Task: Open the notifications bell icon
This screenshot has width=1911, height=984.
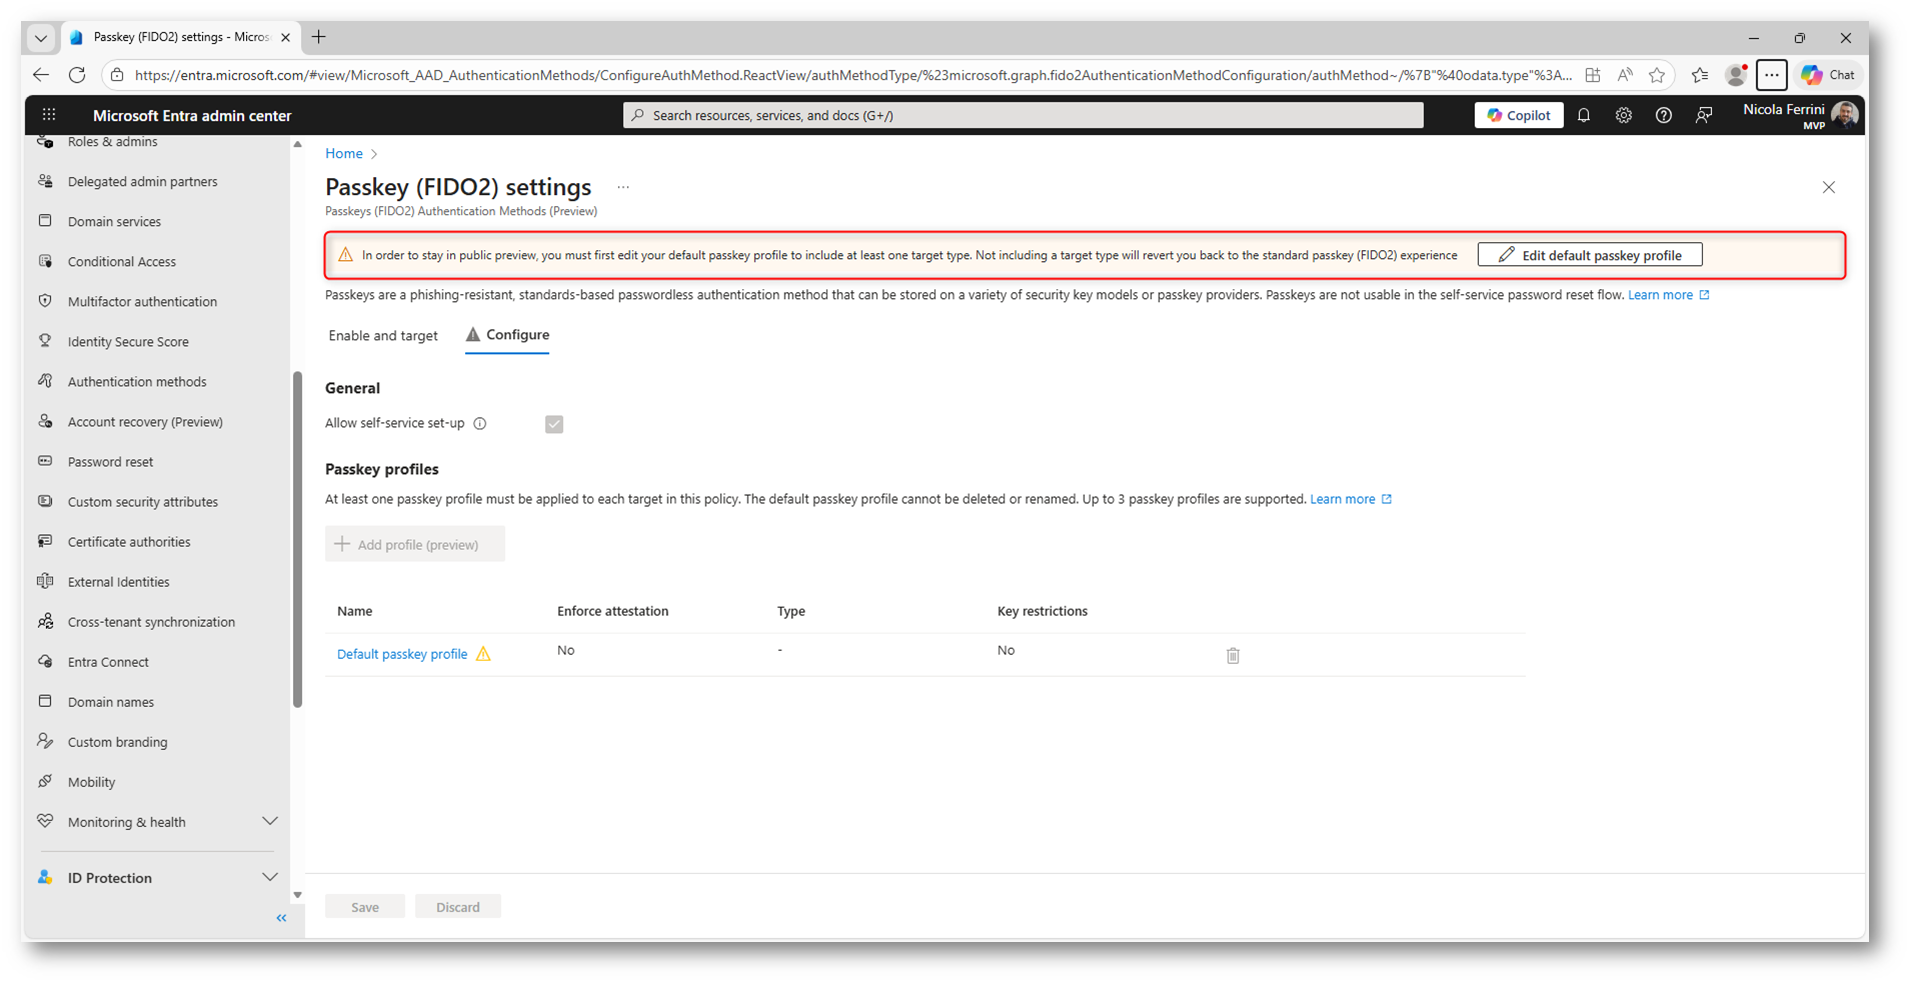Action: coord(1584,116)
